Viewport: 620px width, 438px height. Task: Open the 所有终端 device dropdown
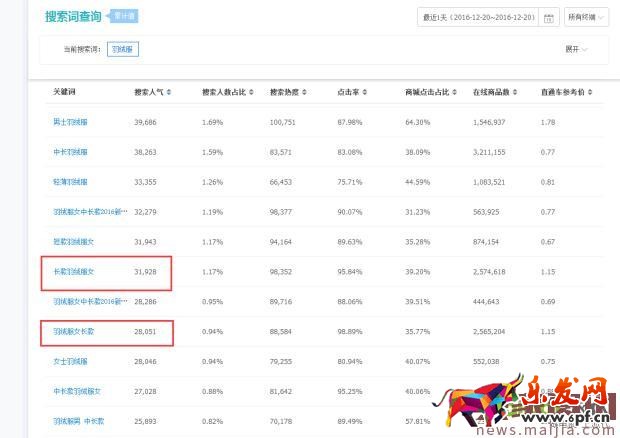(x=587, y=17)
